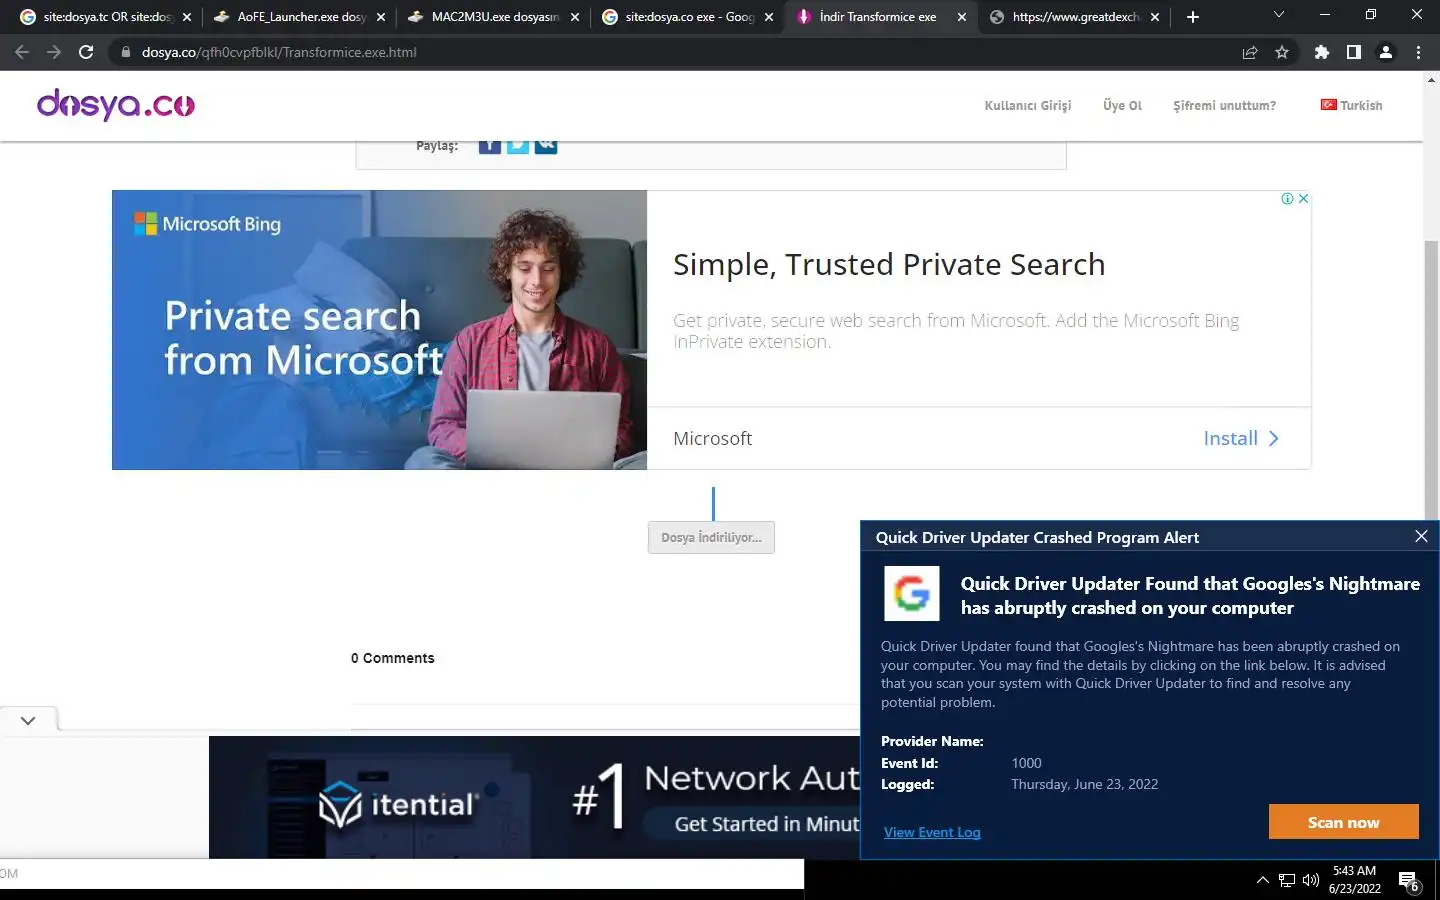
Task: Click Install in the Microsoft ad
Action: click(1241, 438)
